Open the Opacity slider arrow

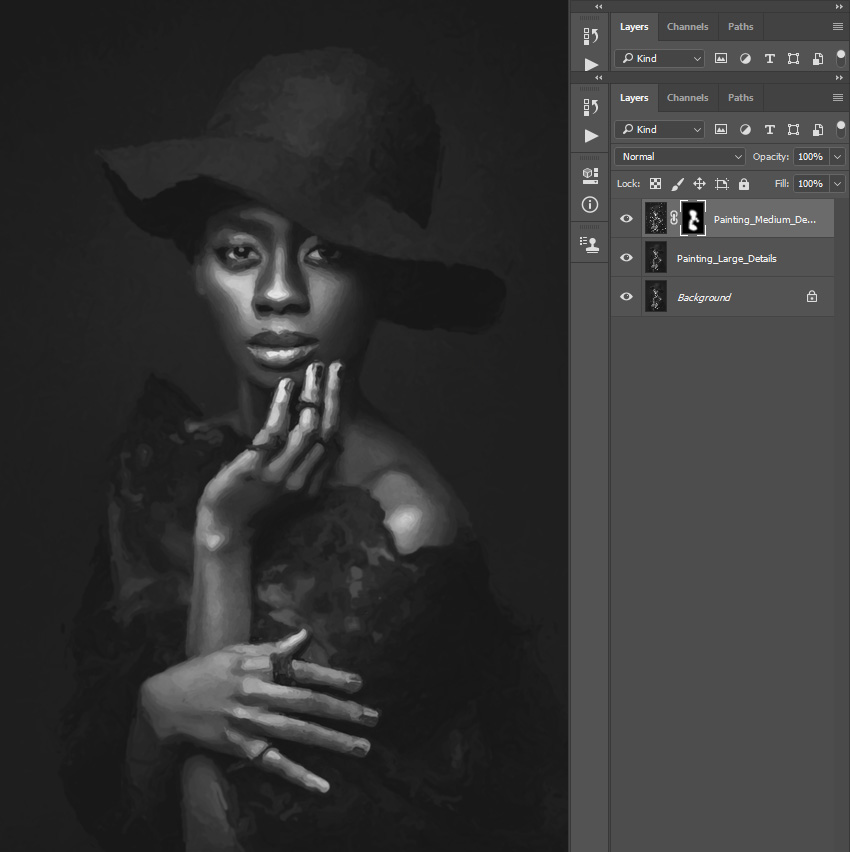click(x=837, y=157)
